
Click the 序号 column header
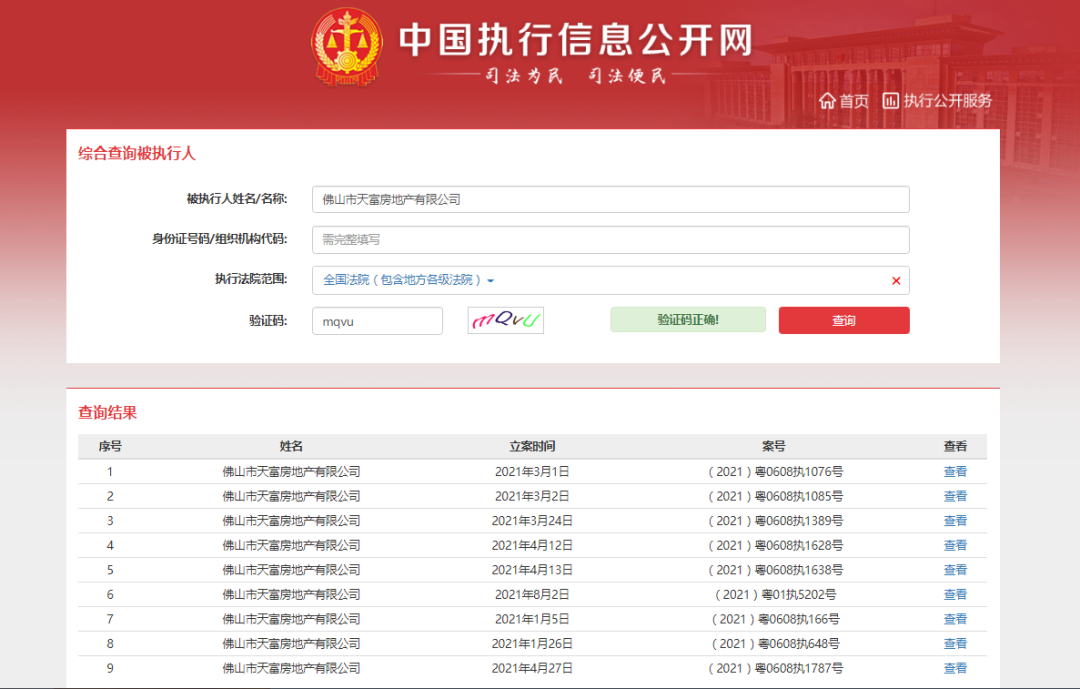click(x=110, y=446)
